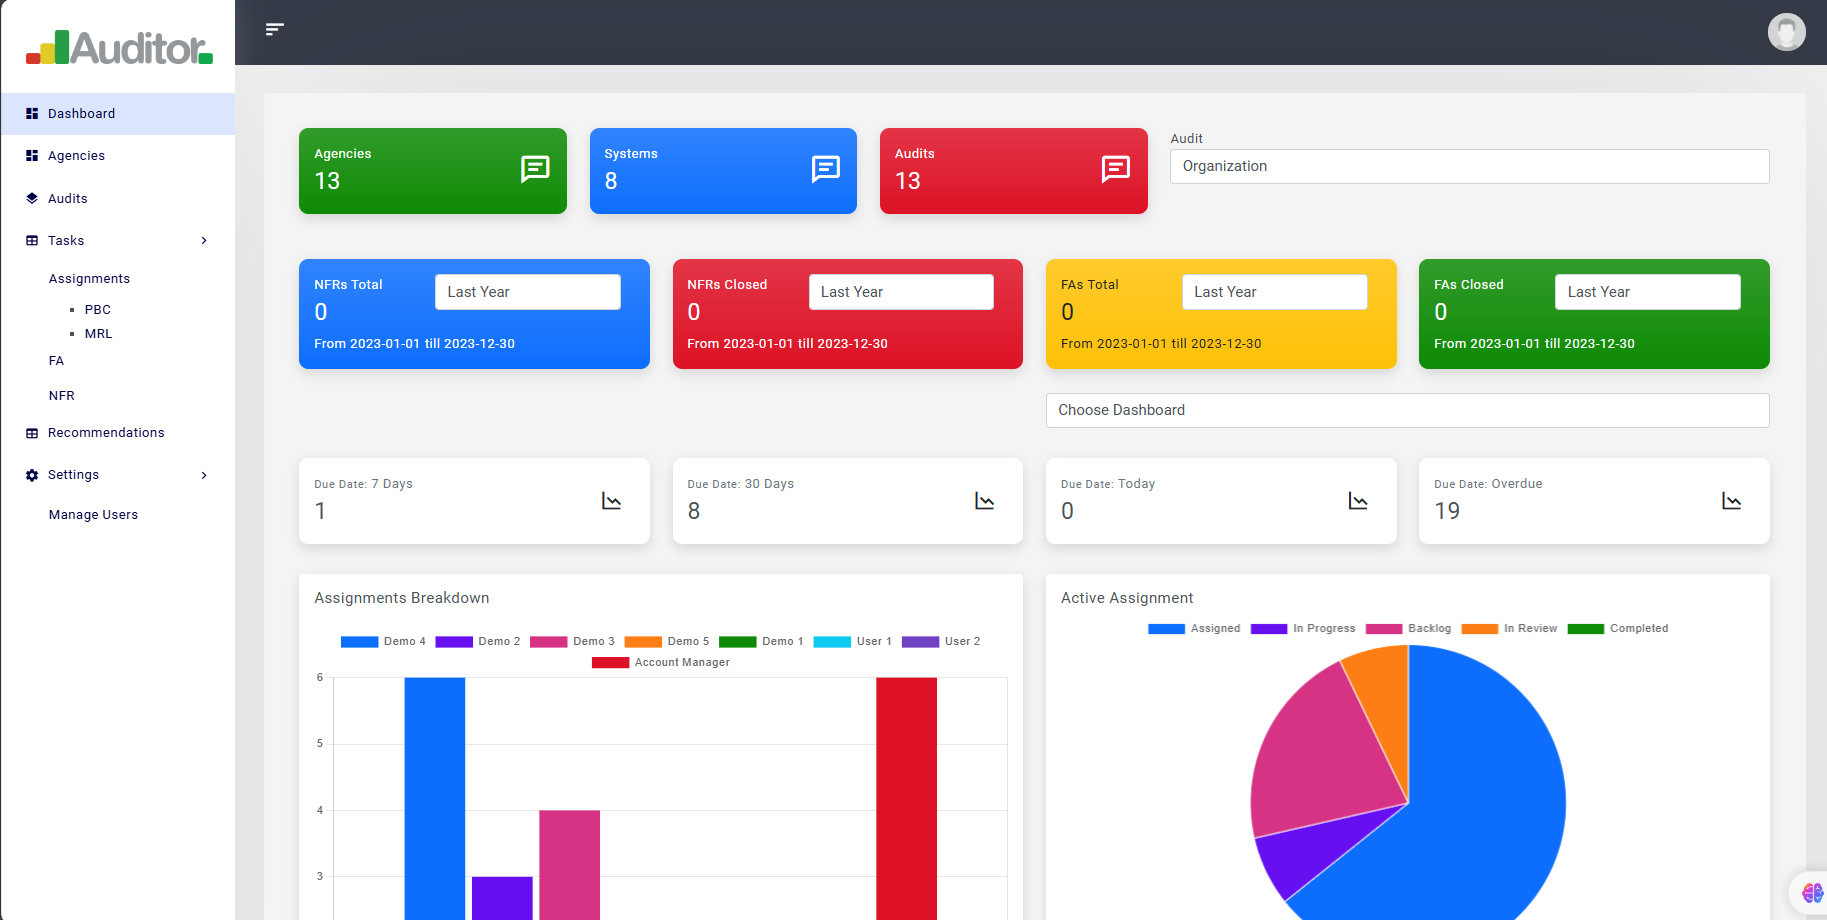Viewport: 1827px width, 920px height.
Task: Open the Audit Organization dropdown
Action: [1468, 167]
